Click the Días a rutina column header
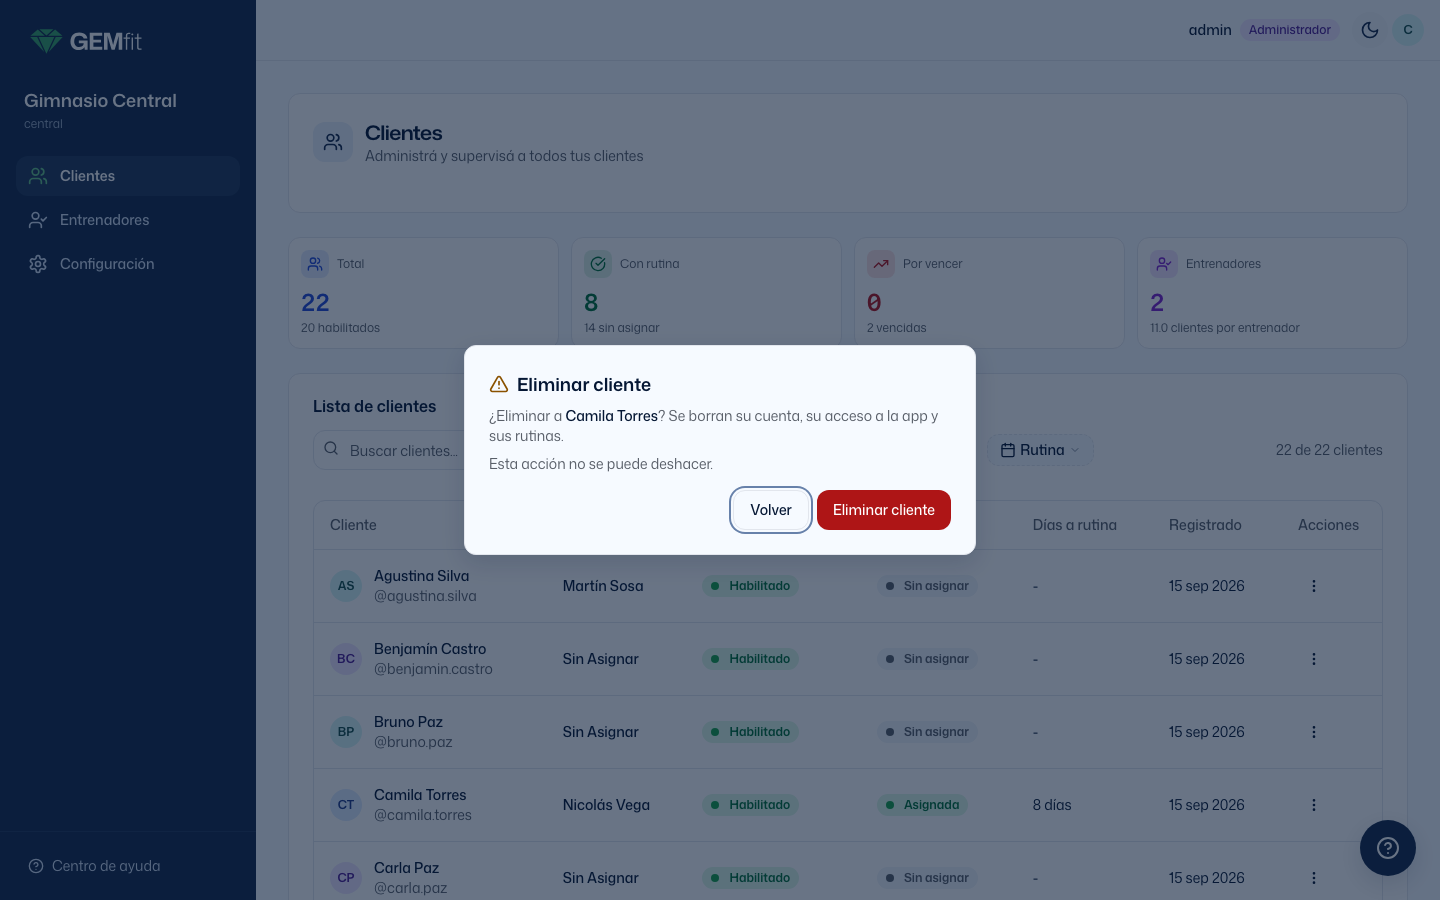Viewport: 1440px width, 900px height. pos(1075,525)
